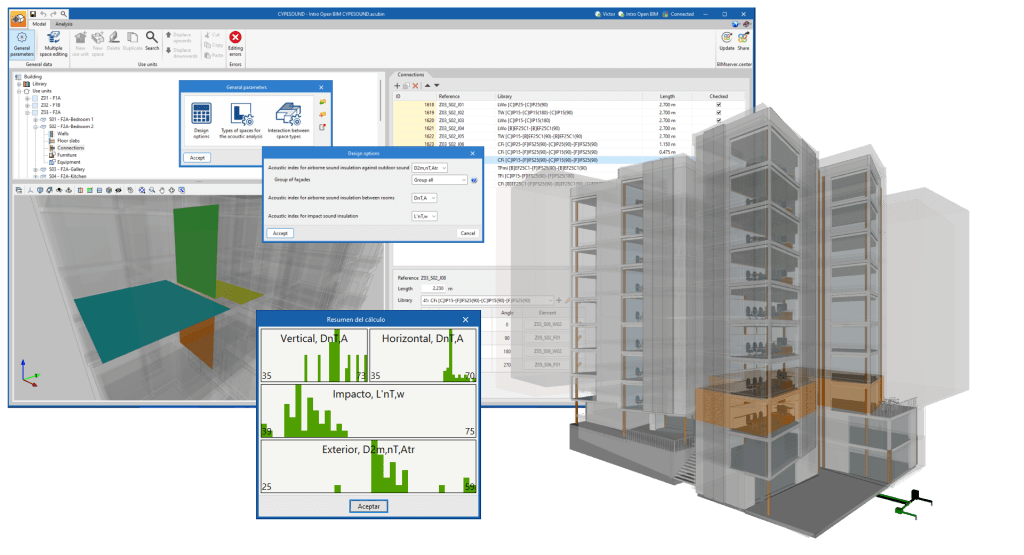
Task: Open the connection Library dropdown
Action: pos(488,300)
